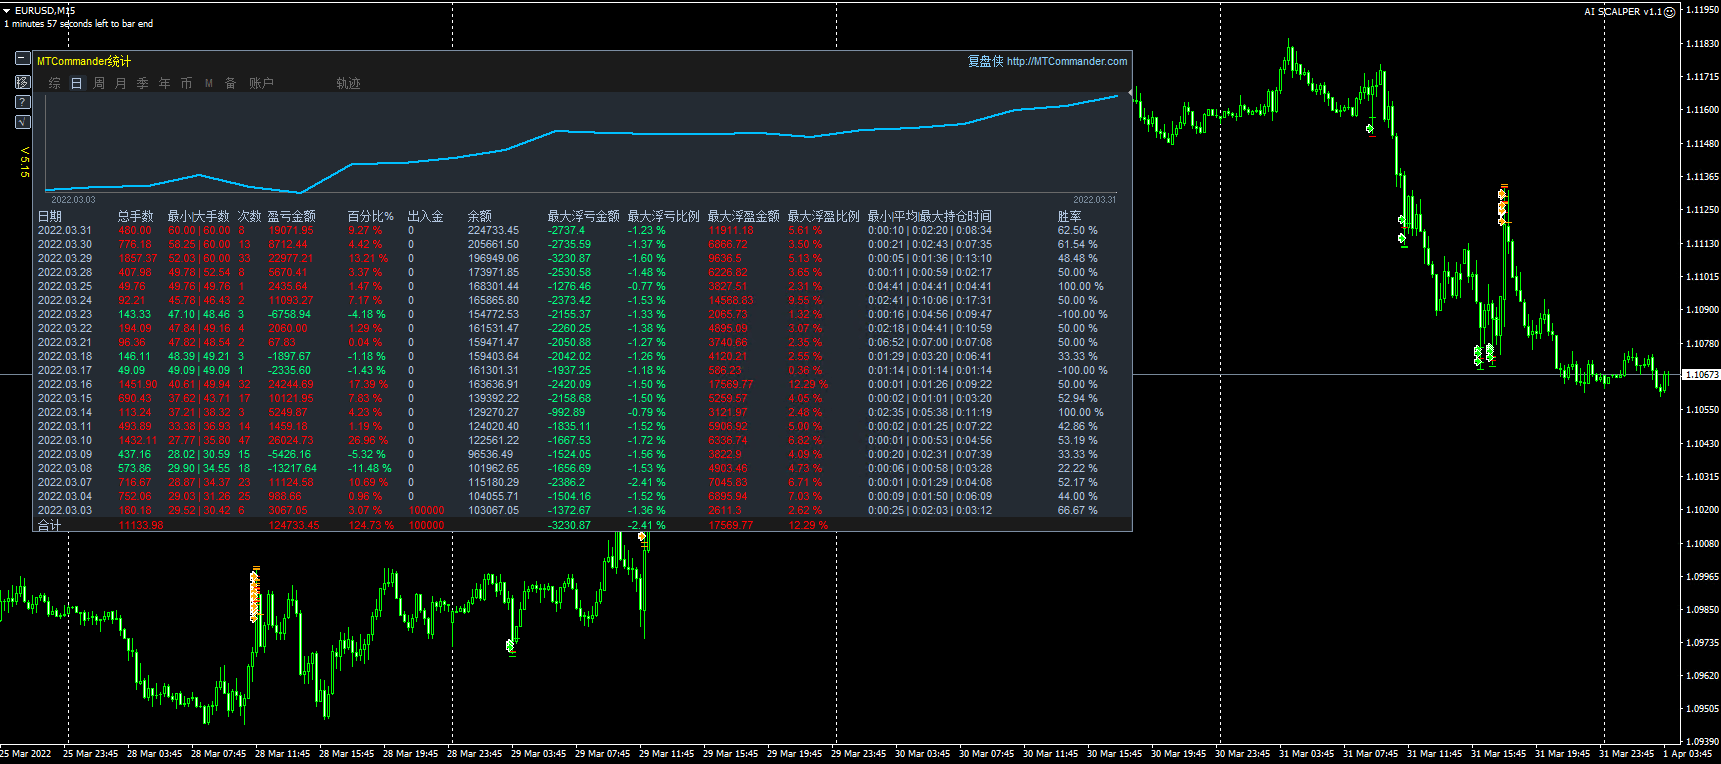Expand the EURUSD,M15 chart dropdown triangle
The width and height of the screenshot is (1721, 764).
click(x=7, y=11)
